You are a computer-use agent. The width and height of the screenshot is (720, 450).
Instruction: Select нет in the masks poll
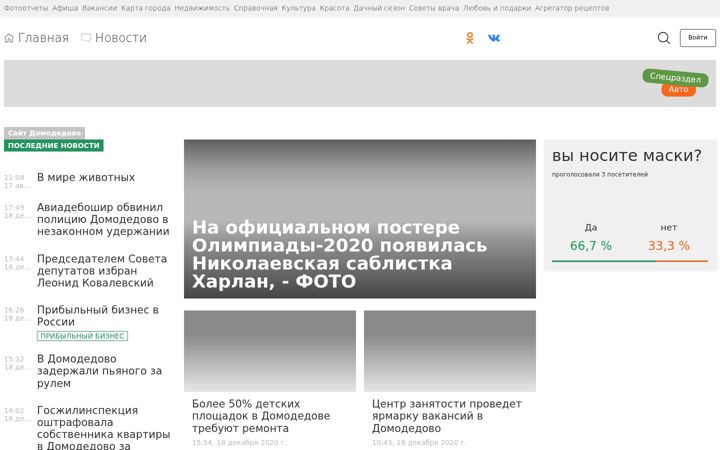[669, 227]
